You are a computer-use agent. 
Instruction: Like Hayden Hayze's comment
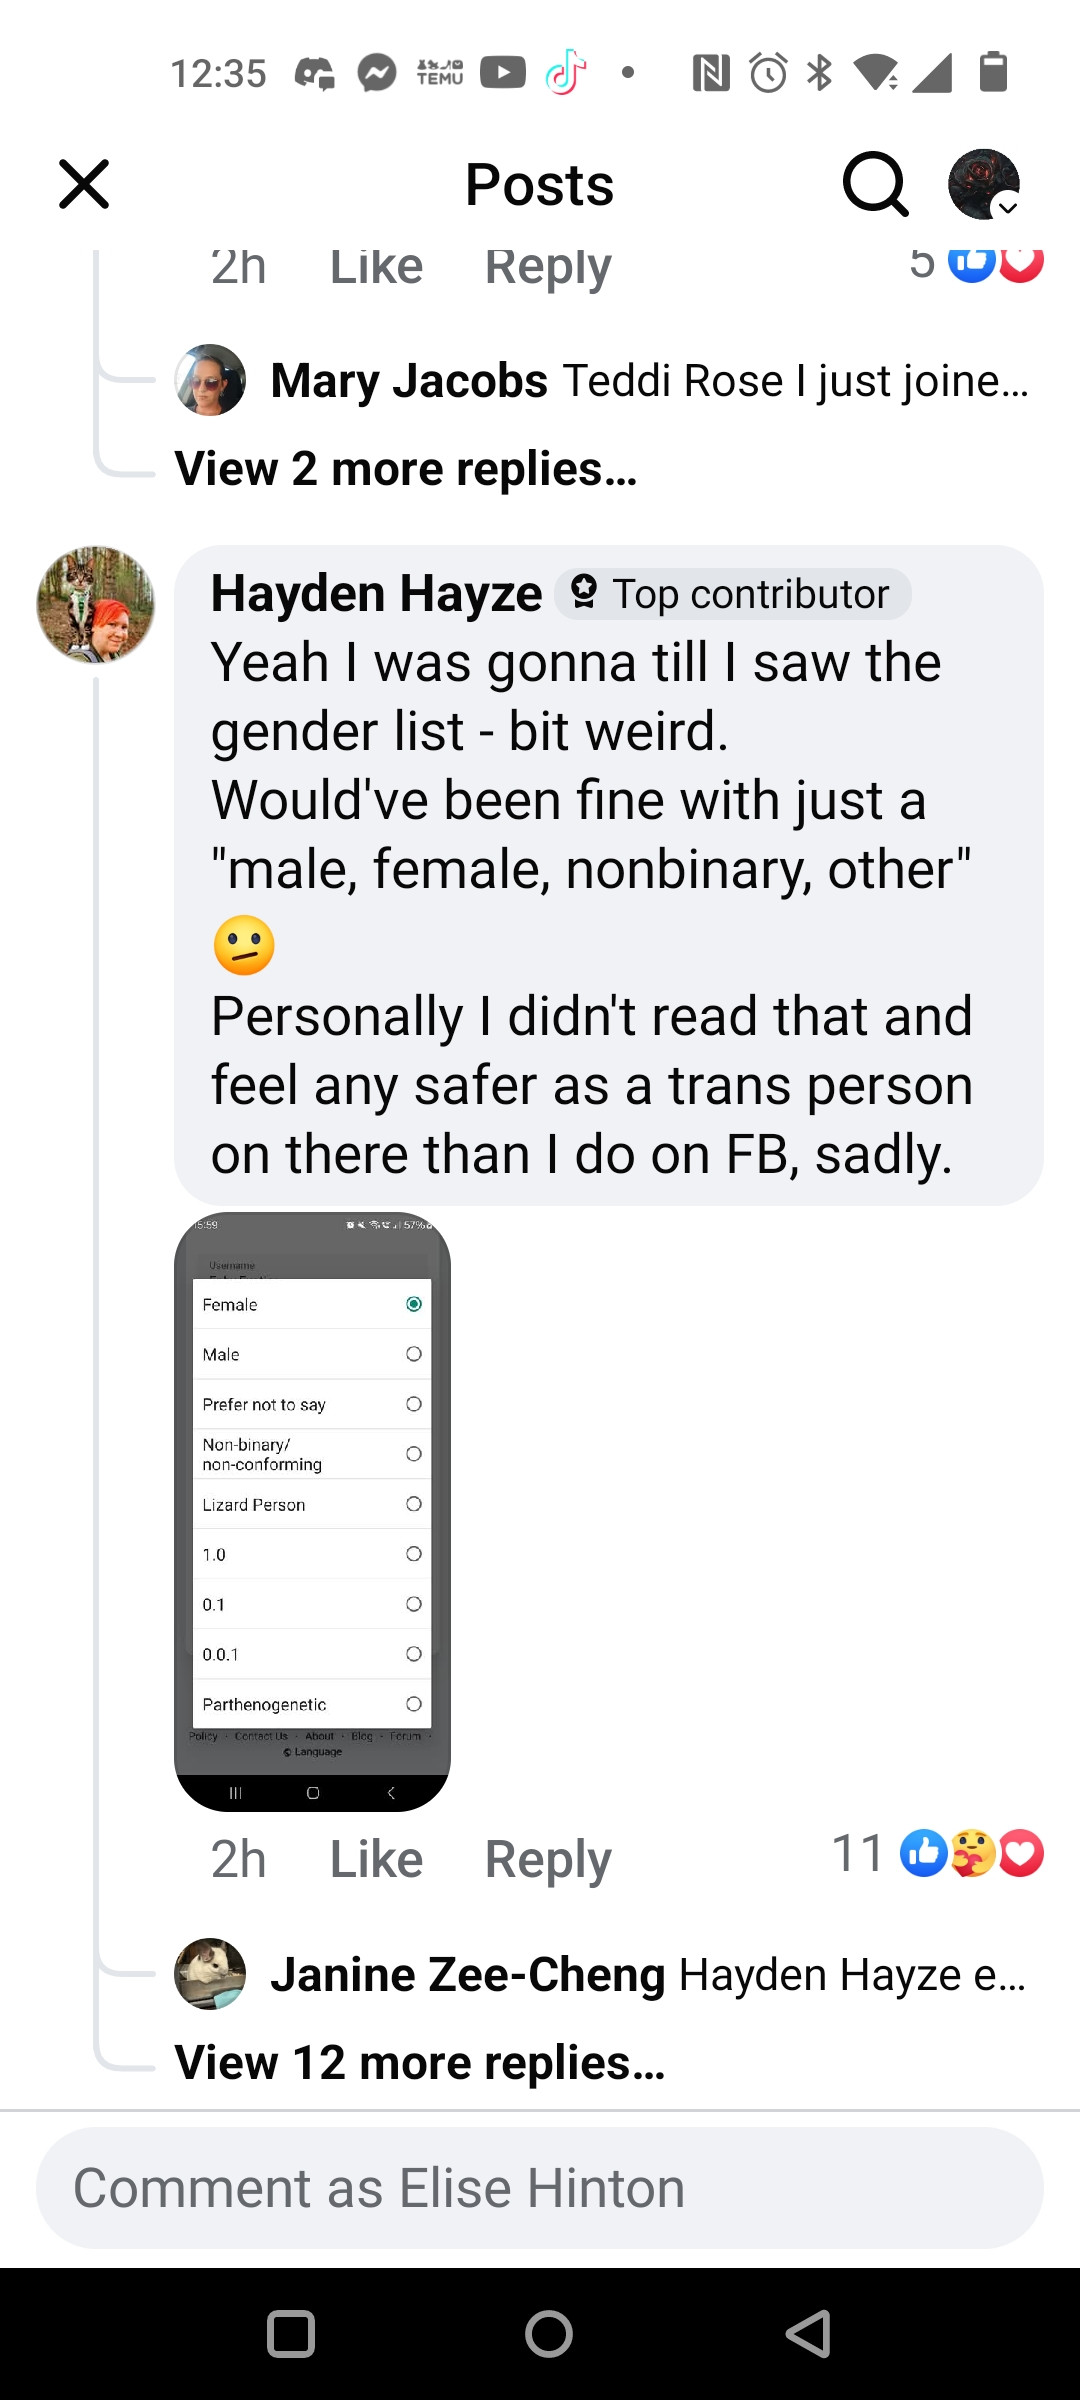[x=376, y=1859]
